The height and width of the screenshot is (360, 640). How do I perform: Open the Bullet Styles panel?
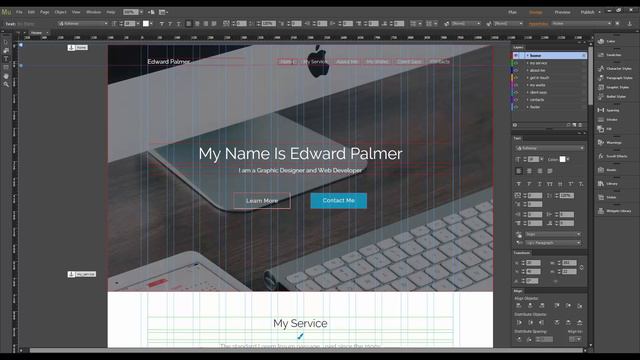(612, 97)
